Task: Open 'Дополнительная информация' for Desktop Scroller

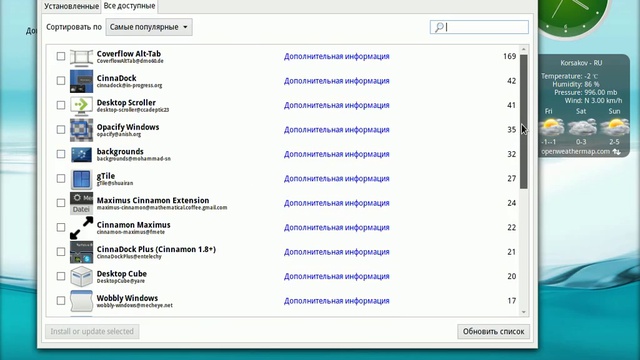Action: point(337,105)
